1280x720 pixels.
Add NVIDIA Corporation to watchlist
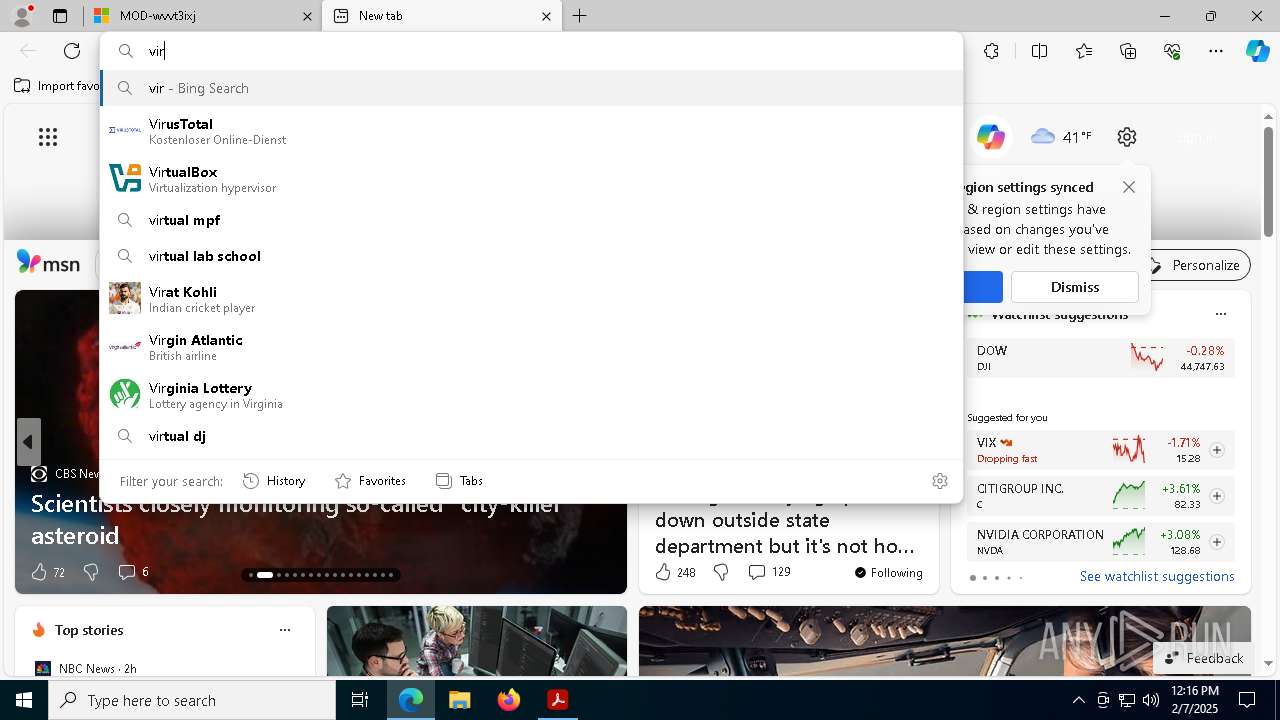click(1217, 542)
